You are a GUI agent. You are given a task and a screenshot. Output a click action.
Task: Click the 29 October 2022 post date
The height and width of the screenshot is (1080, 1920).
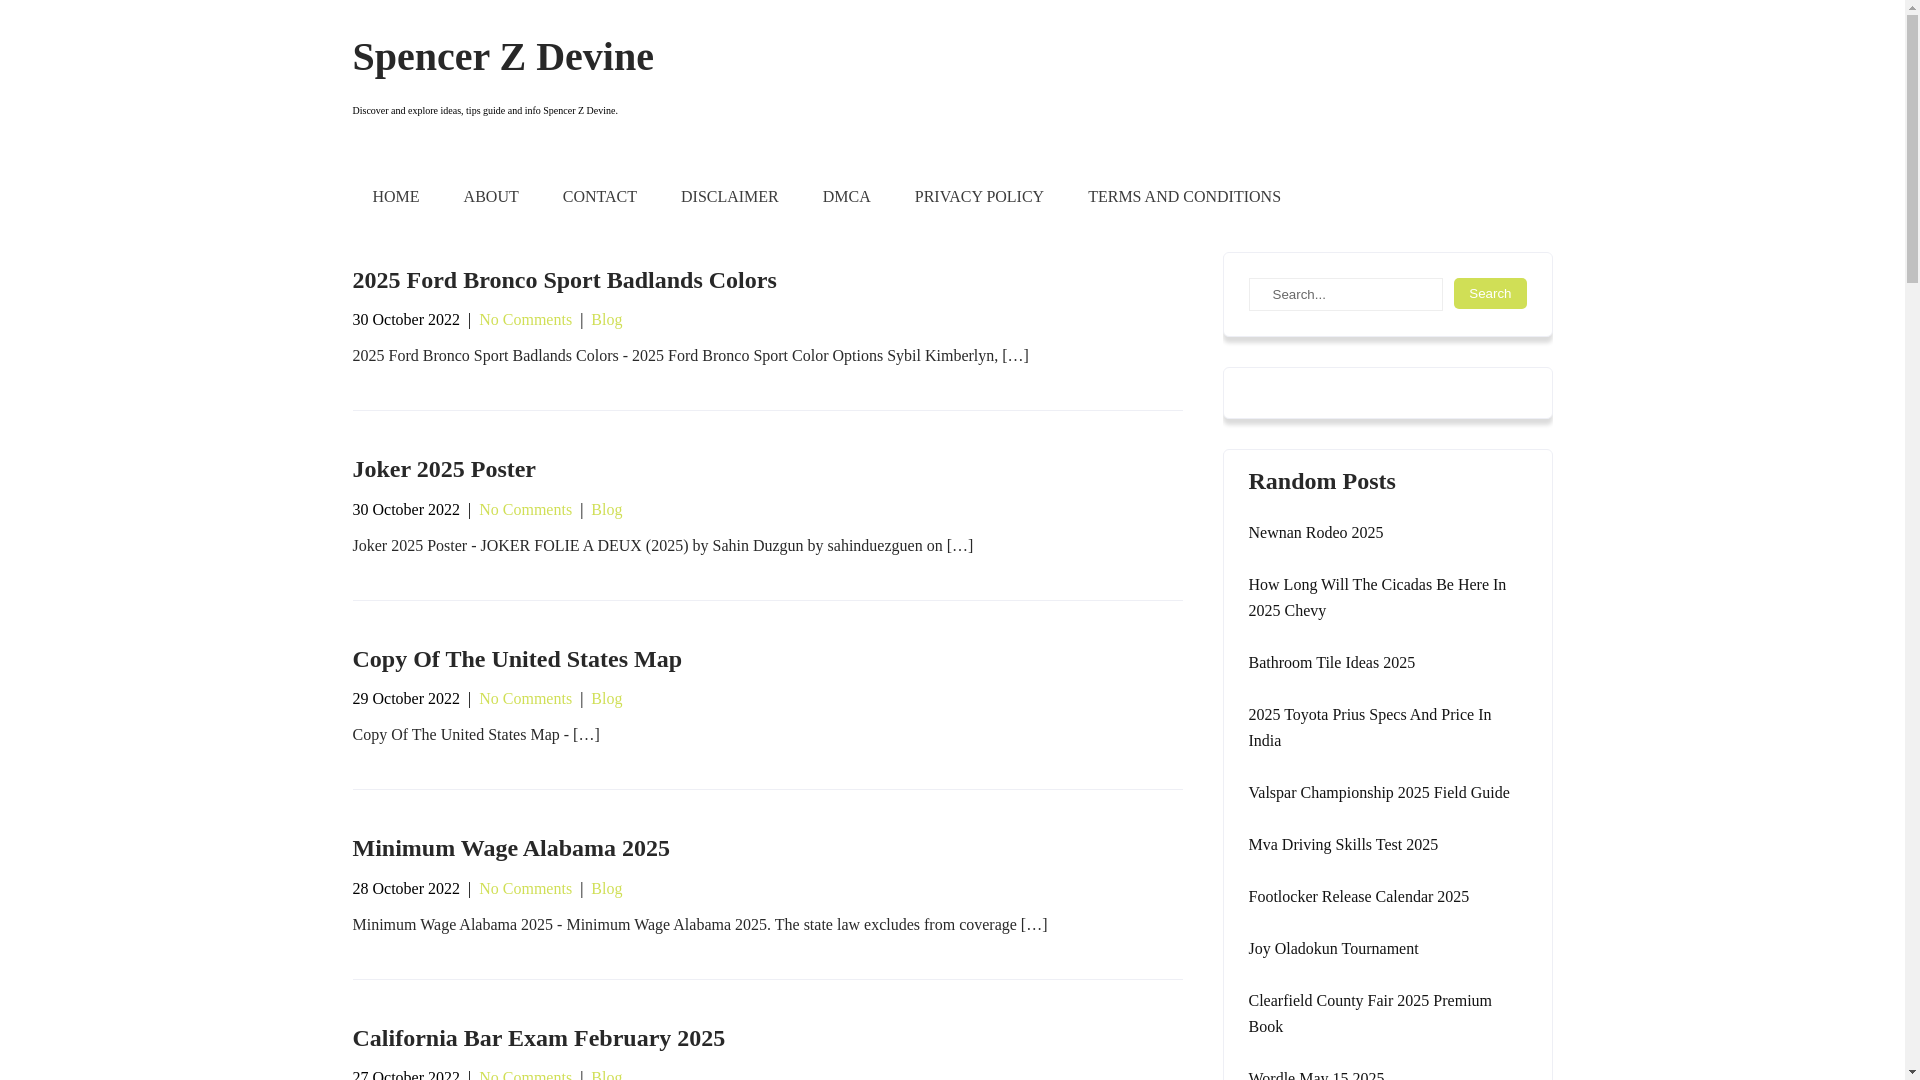pos(406,699)
